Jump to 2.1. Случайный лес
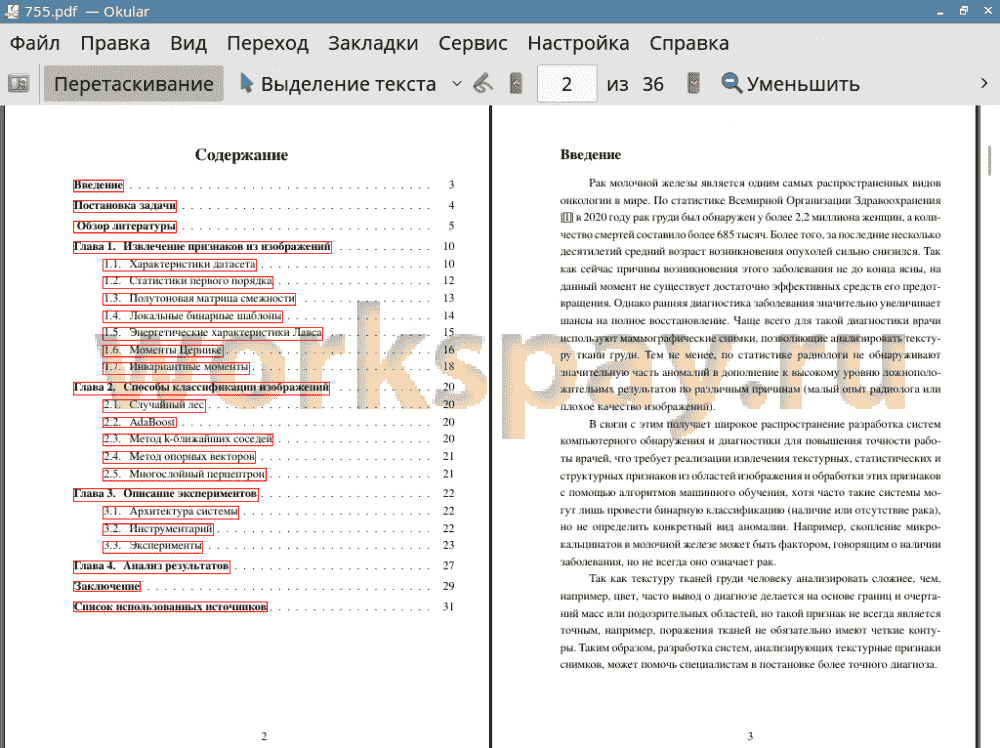Viewport: 1000px width, 748px height. (154, 405)
